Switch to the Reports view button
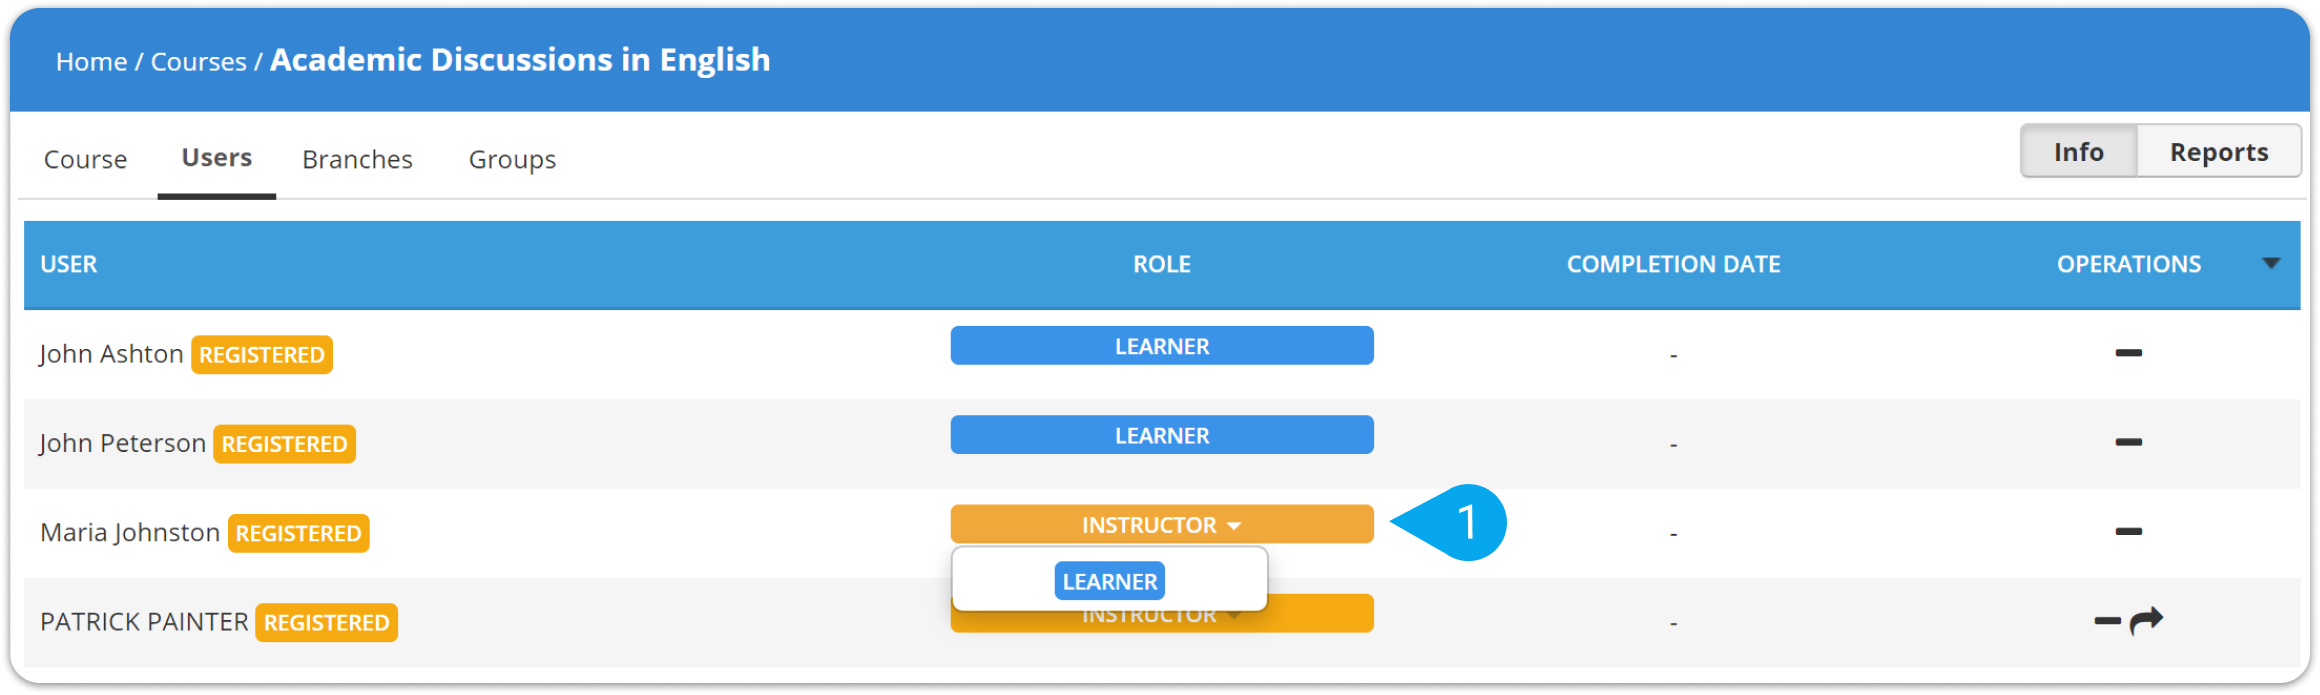The image size is (2320, 695). 2218,152
